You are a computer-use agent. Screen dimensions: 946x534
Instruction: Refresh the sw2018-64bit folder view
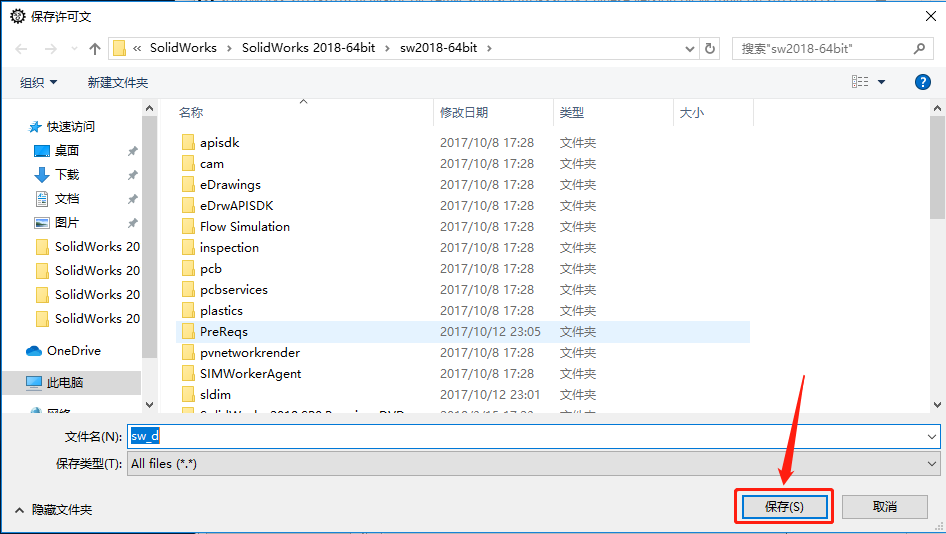point(710,48)
